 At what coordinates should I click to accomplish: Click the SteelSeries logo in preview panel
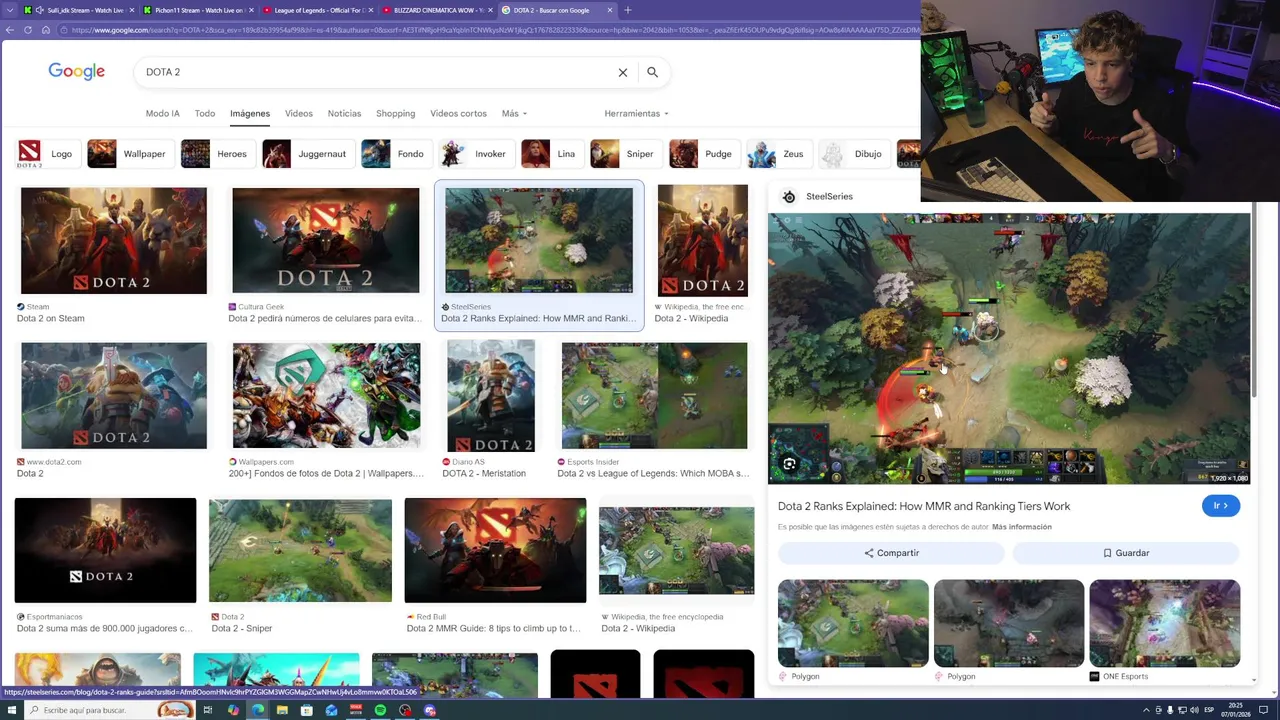pyautogui.click(x=789, y=197)
